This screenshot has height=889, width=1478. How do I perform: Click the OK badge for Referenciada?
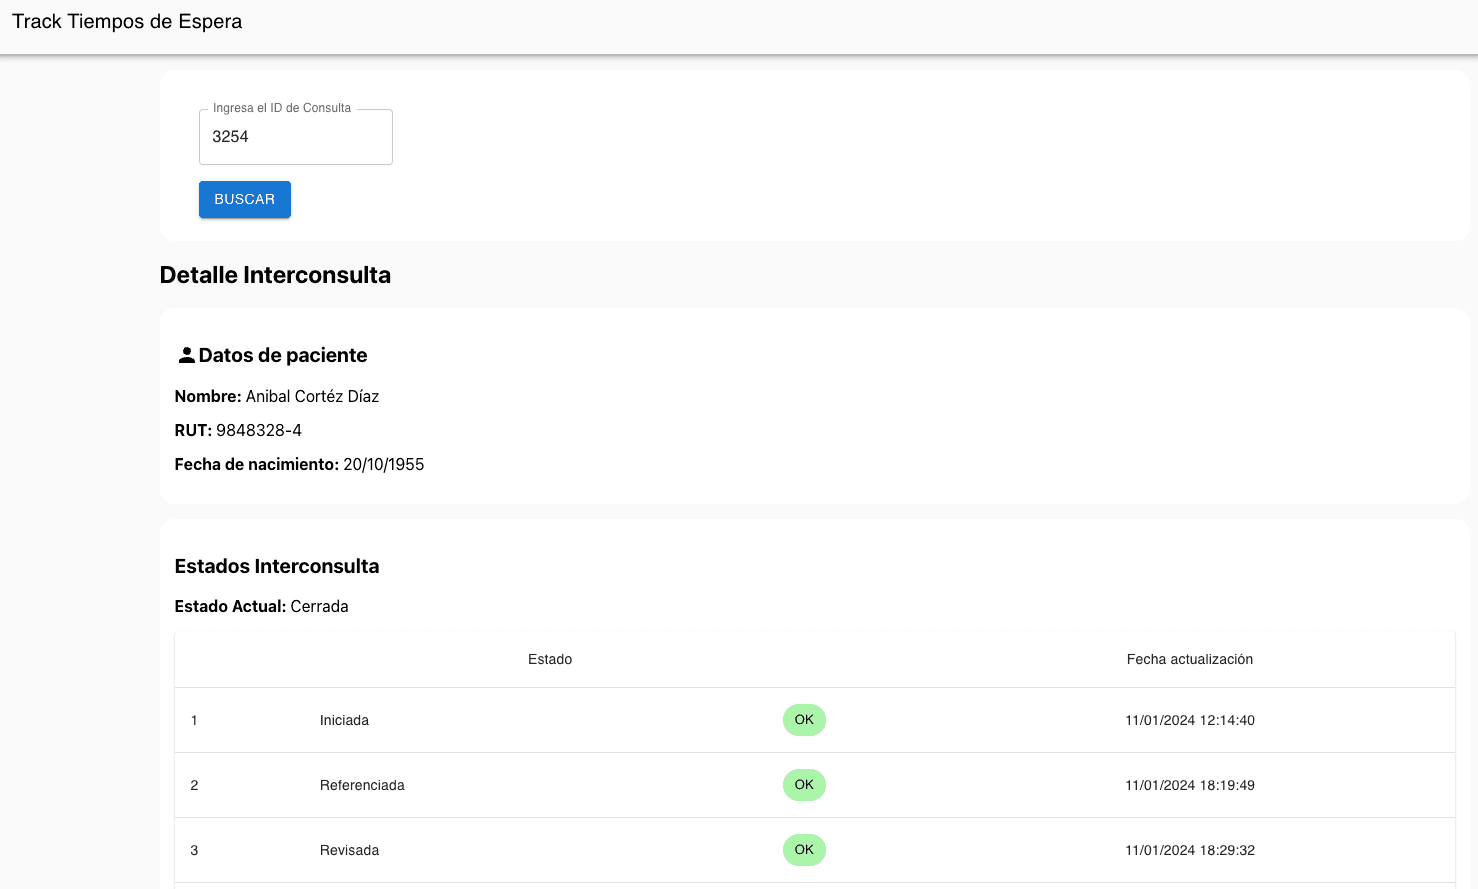pos(804,785)
